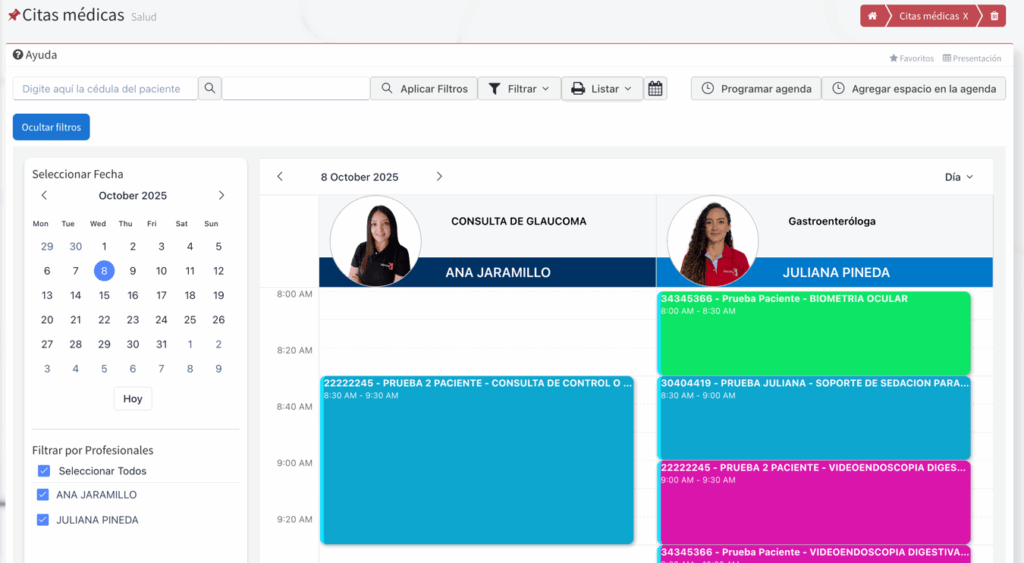Open the Día view selector dropdown
Screen dimensions: 1024x563
click(x=958, y=177)
